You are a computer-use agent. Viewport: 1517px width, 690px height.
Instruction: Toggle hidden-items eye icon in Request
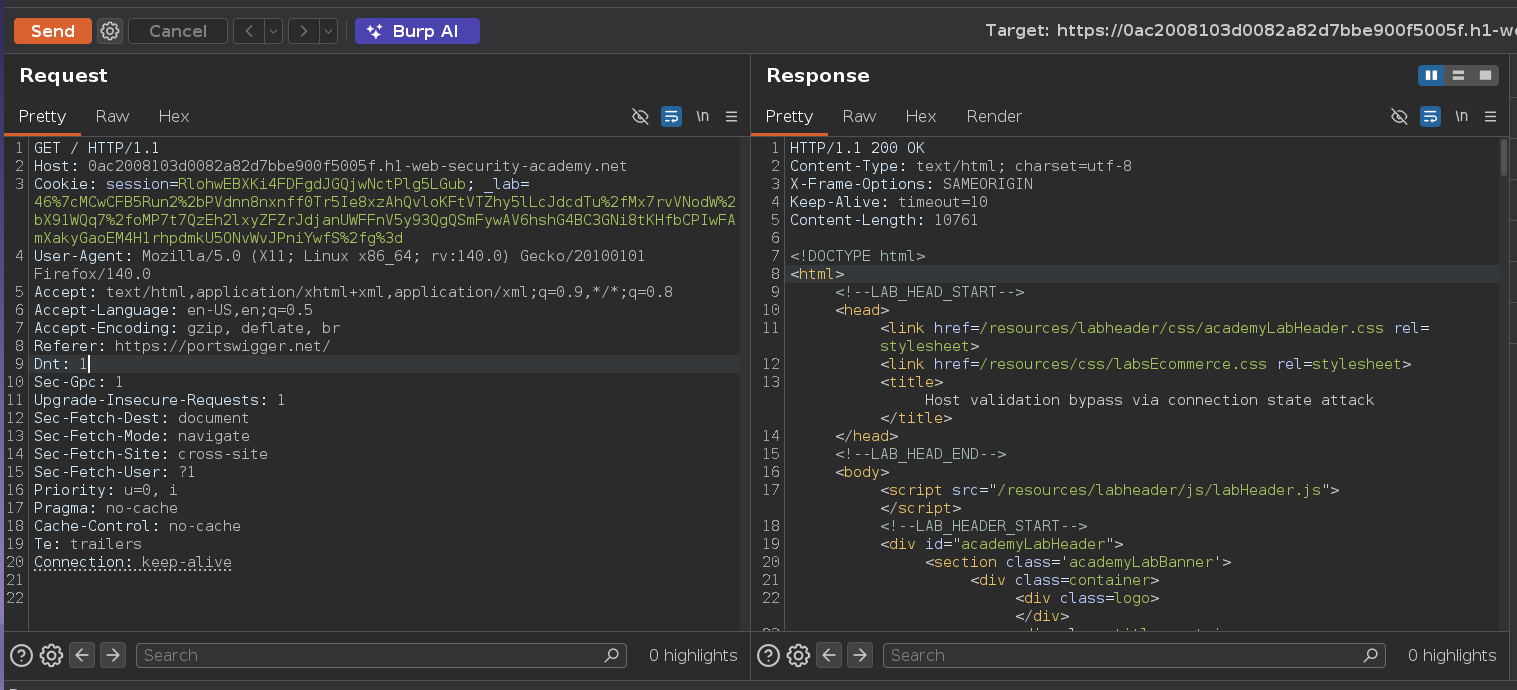641,117
